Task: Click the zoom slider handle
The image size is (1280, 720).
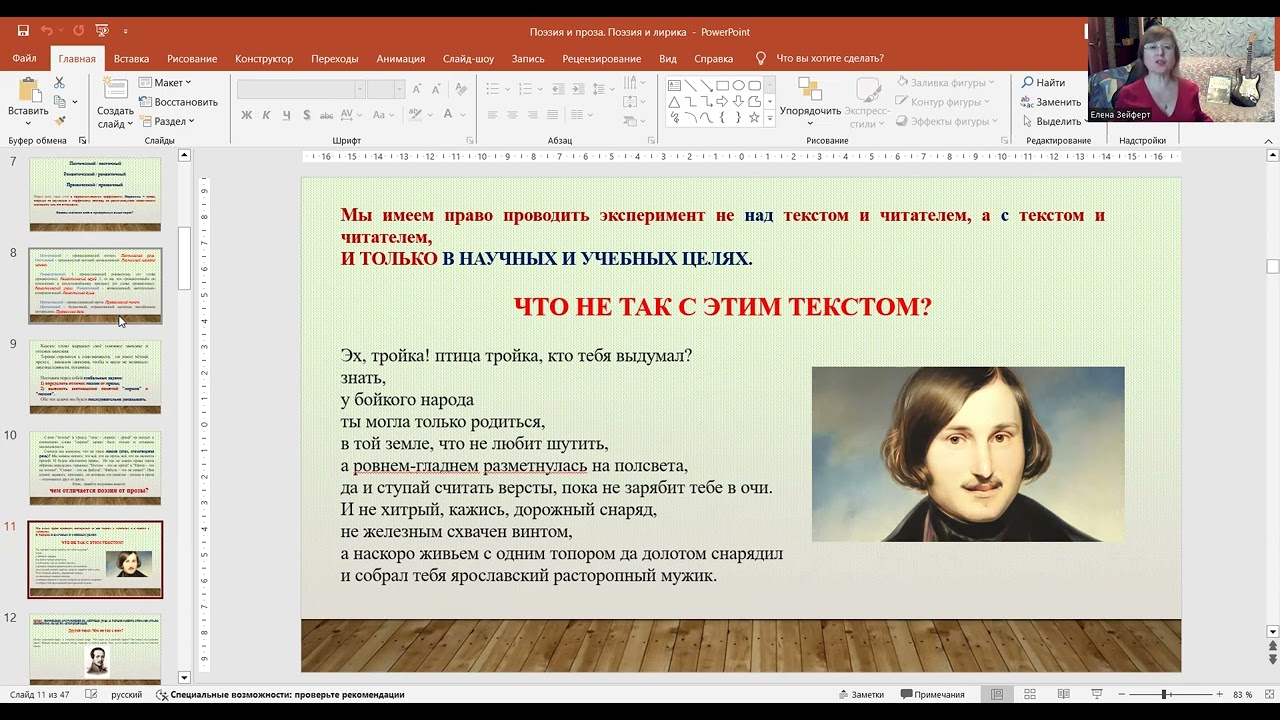Action: [x=1166, y=695]
